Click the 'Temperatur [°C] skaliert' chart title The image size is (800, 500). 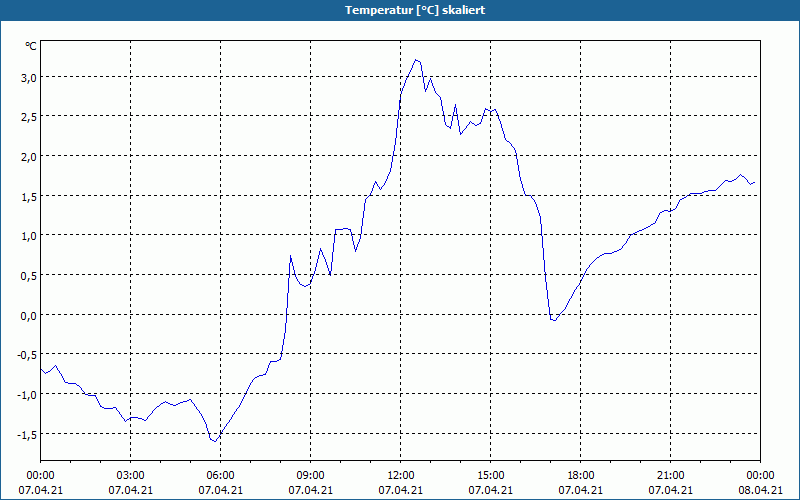point(415,10)
